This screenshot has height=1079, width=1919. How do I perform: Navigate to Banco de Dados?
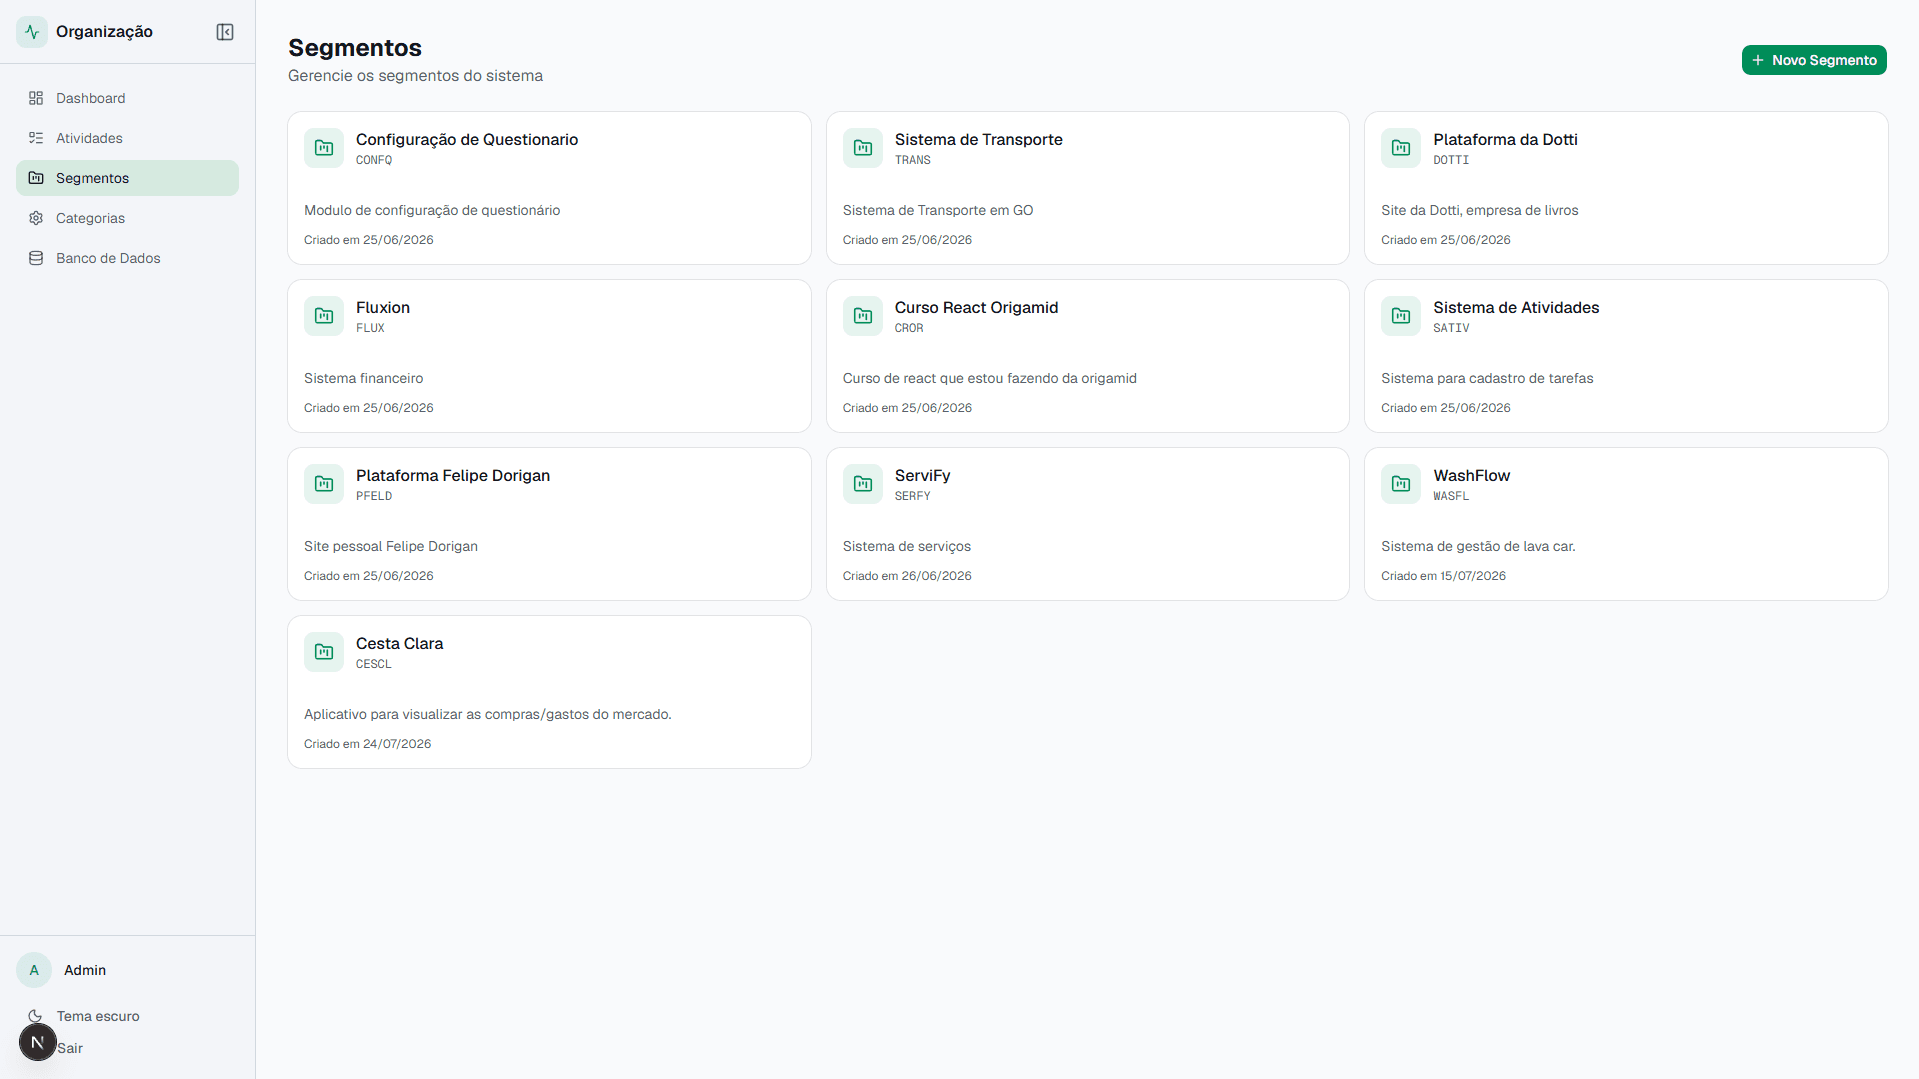(127, 258)
